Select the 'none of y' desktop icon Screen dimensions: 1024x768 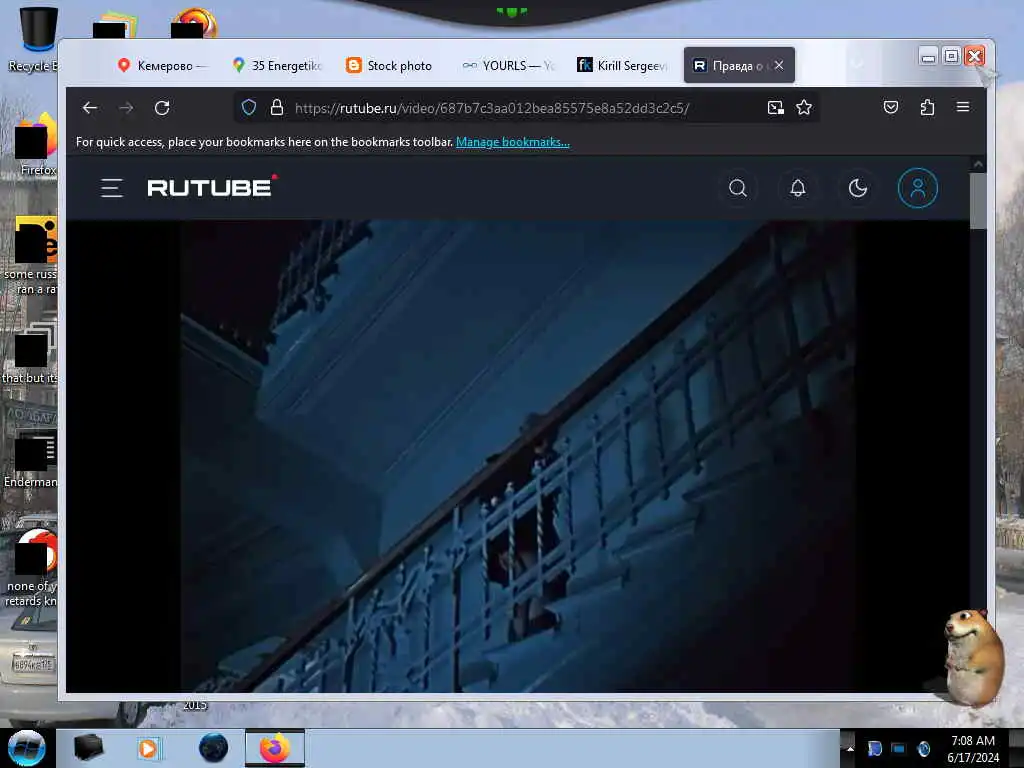[33, 567]
